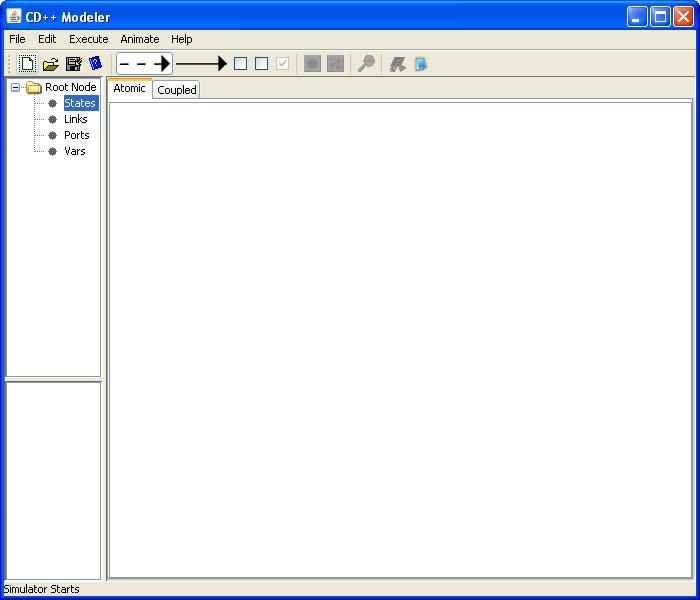The height and width of the screenshot is (600, 700).
Task: Click the greyed circle state icon
Action: tap(312, 64)
